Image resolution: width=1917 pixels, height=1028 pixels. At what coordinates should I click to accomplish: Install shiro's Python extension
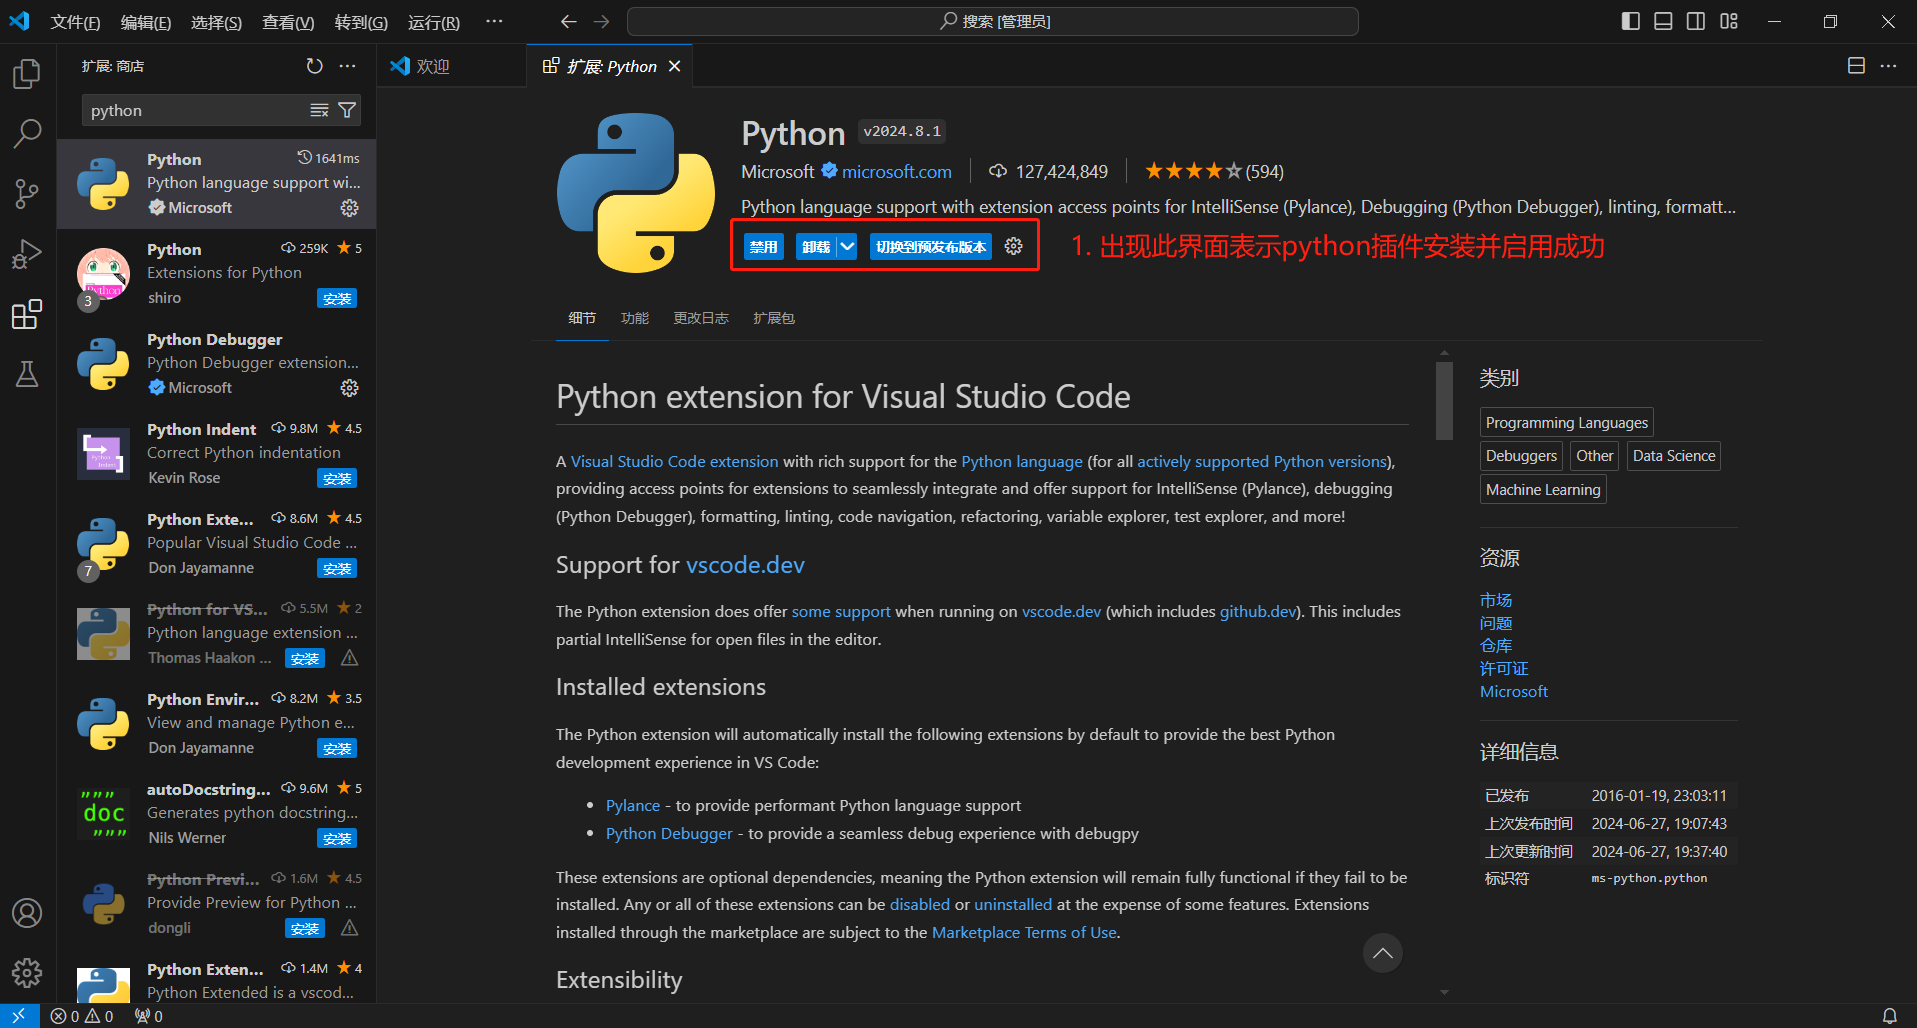coord(337,299)
